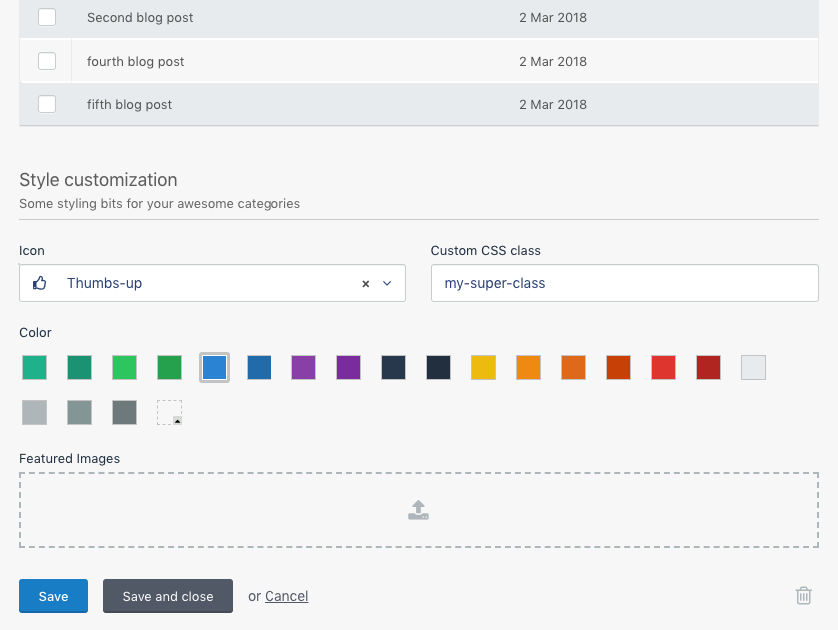Select the selected blue color swatch

click(x=214, y=368)
